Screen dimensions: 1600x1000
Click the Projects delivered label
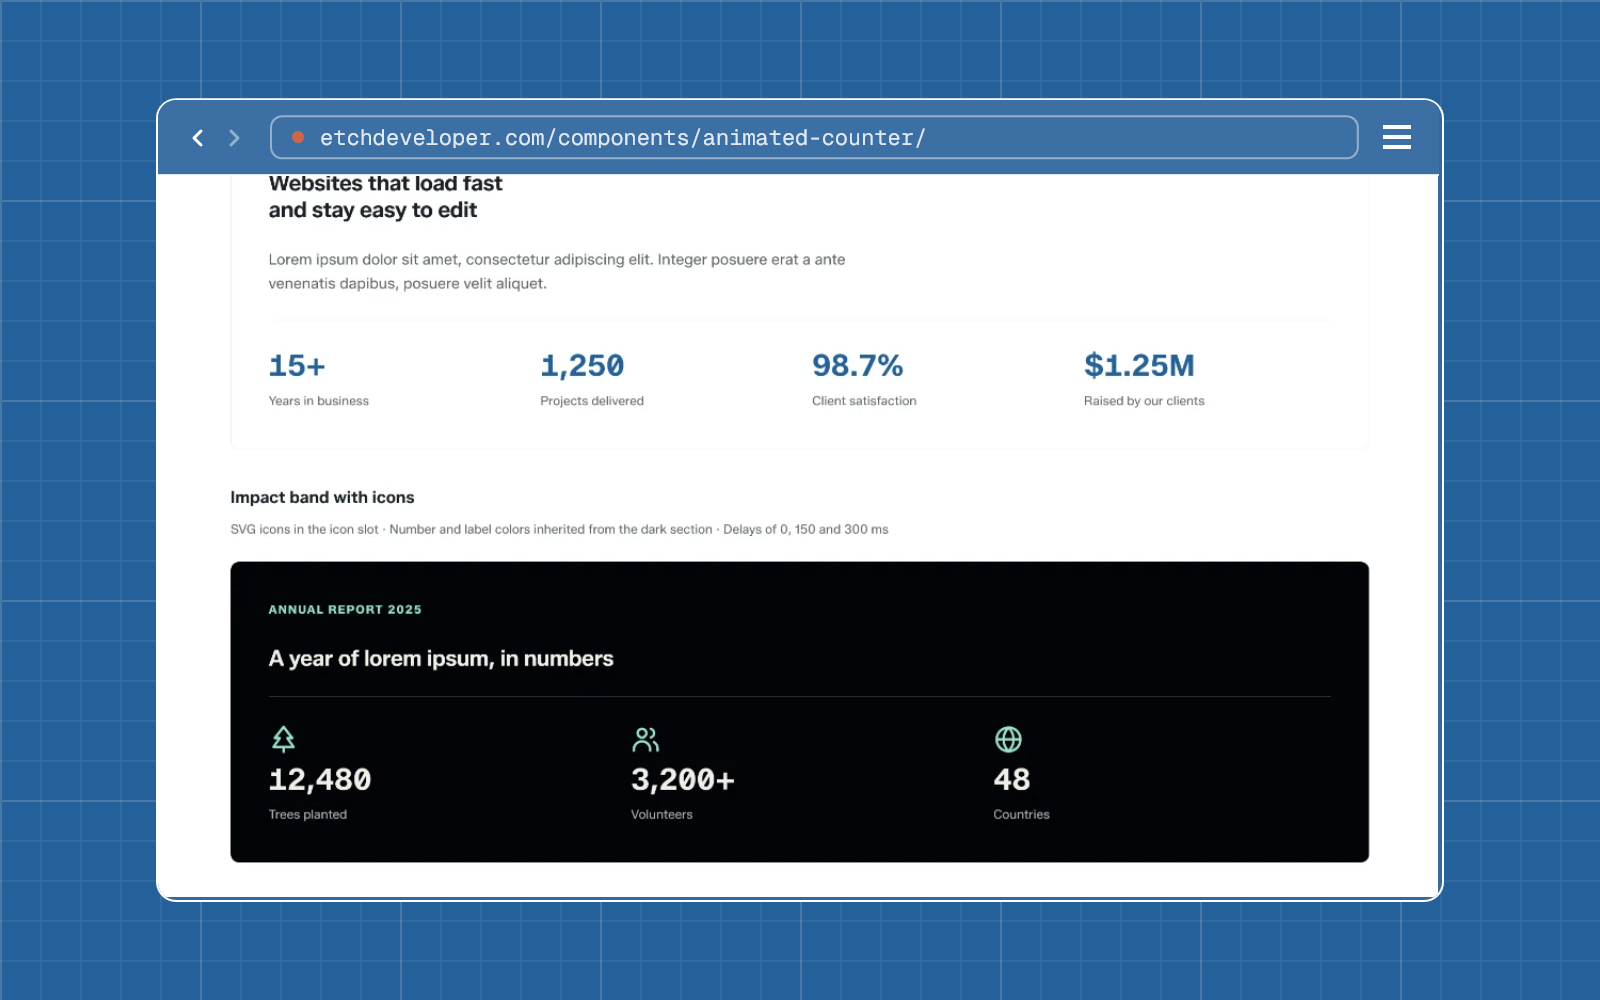click(592, 401)
